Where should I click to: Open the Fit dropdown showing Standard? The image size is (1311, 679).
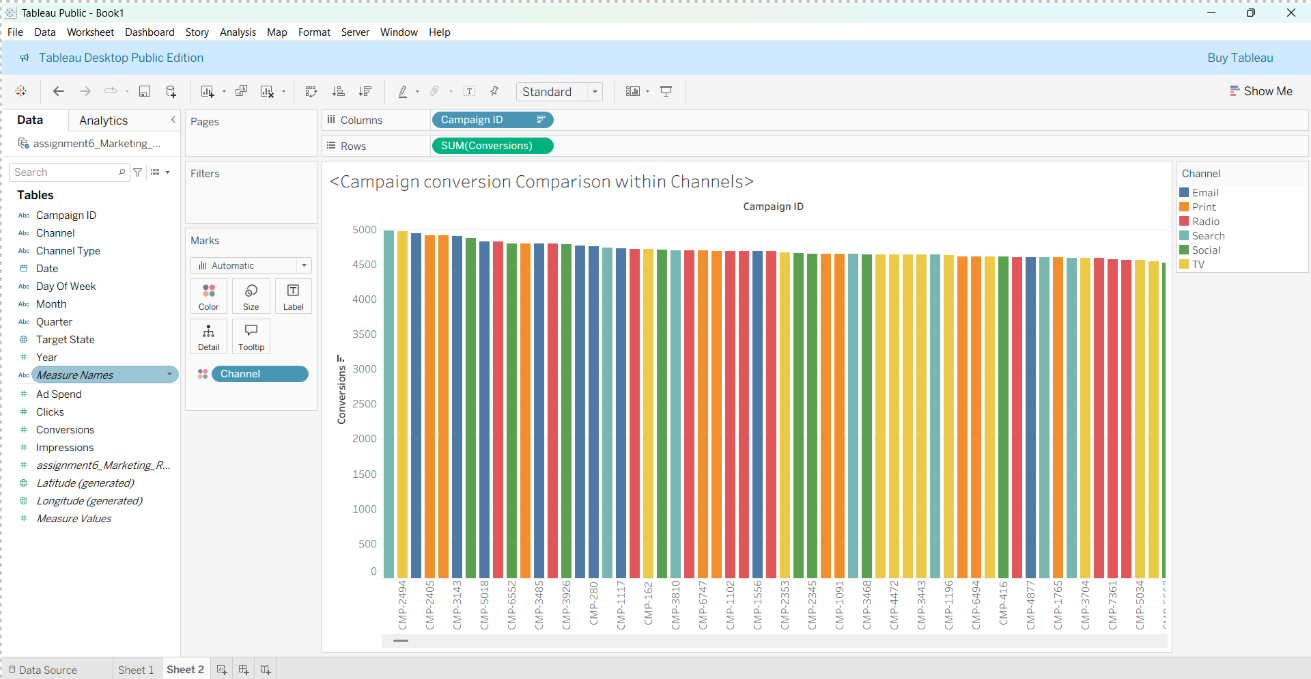pyautogui.click(x=559, y=91)
